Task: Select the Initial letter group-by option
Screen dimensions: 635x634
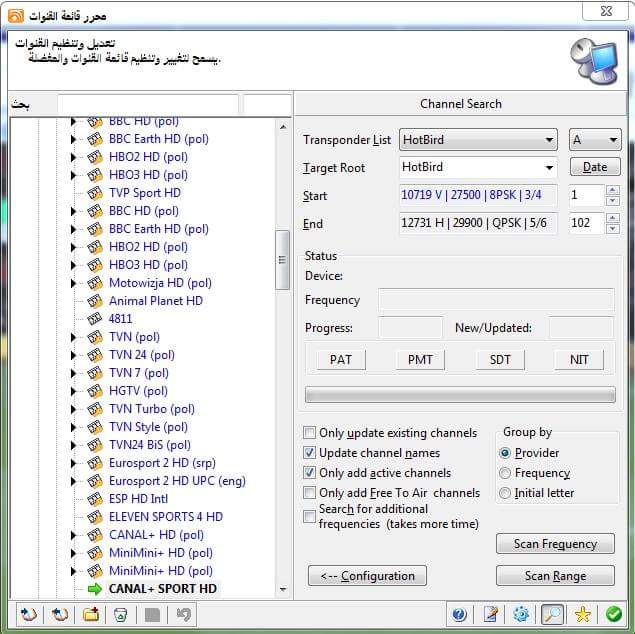Action: click(505, 493)
